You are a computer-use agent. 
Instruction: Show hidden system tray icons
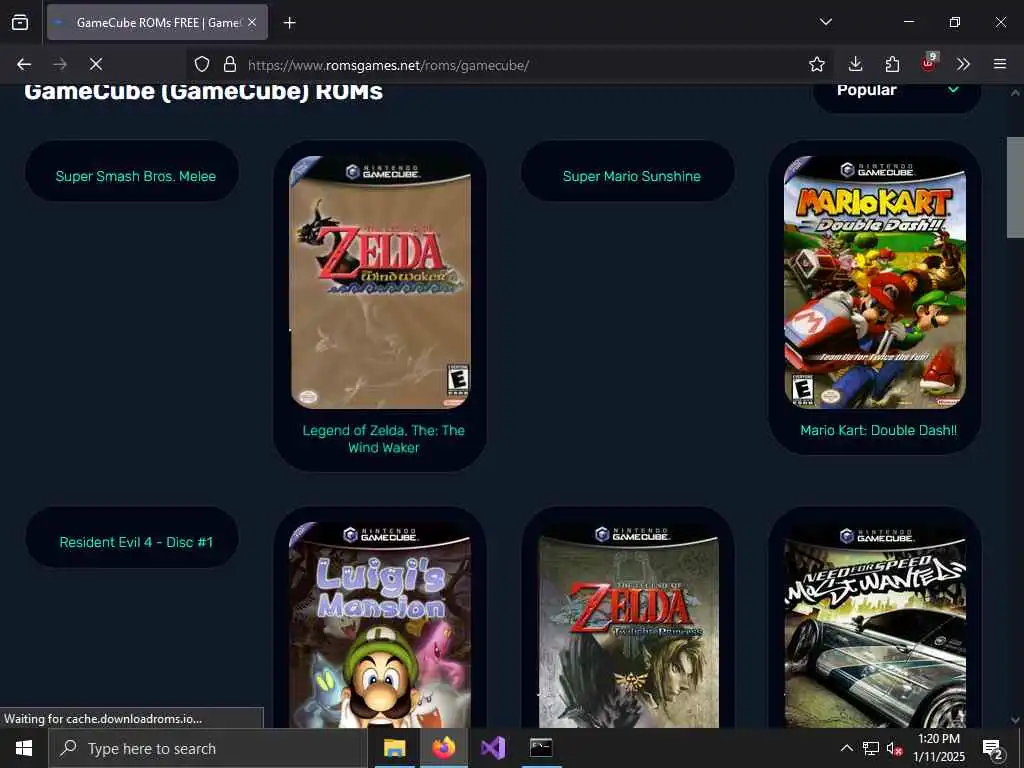coord(846,748)
